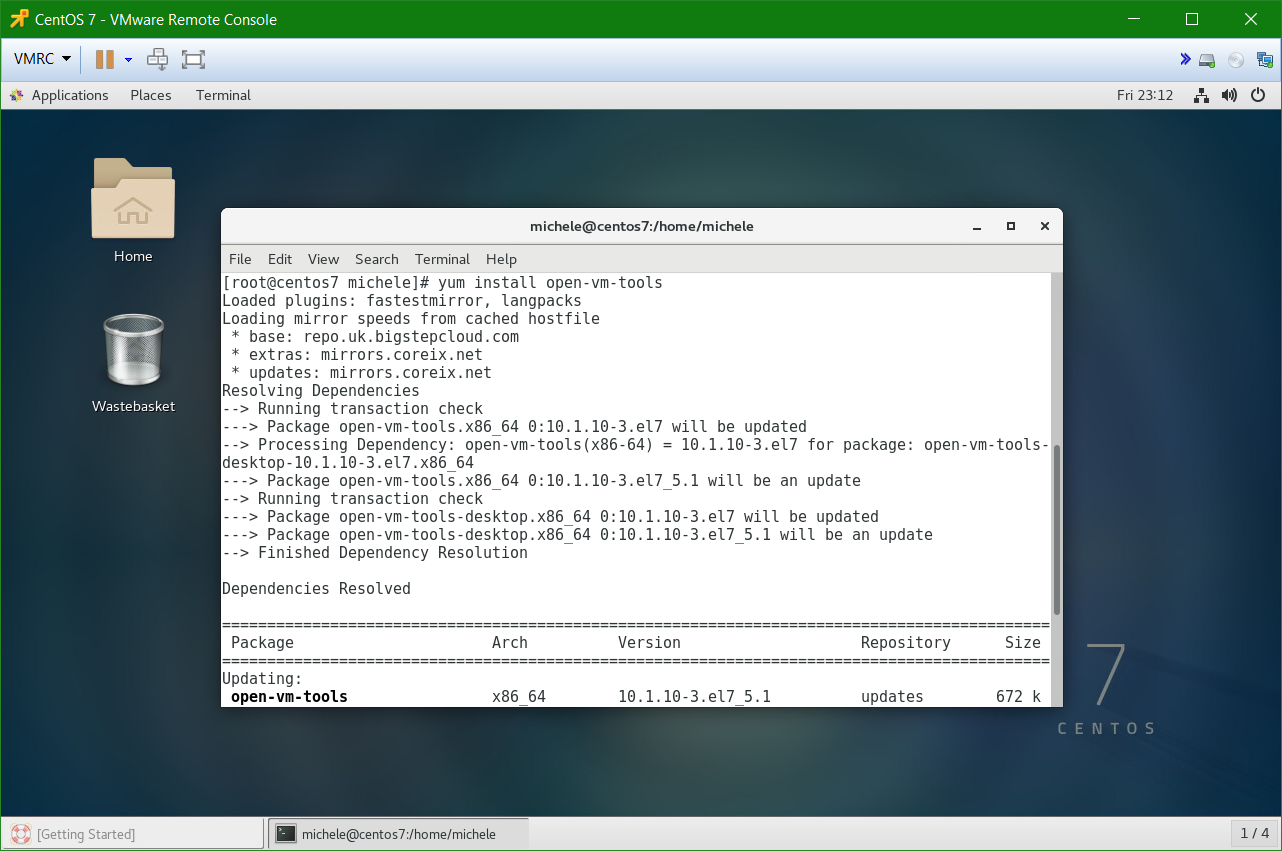
Task: Click the power icon in the top bar
Action: pos(1258,95)
